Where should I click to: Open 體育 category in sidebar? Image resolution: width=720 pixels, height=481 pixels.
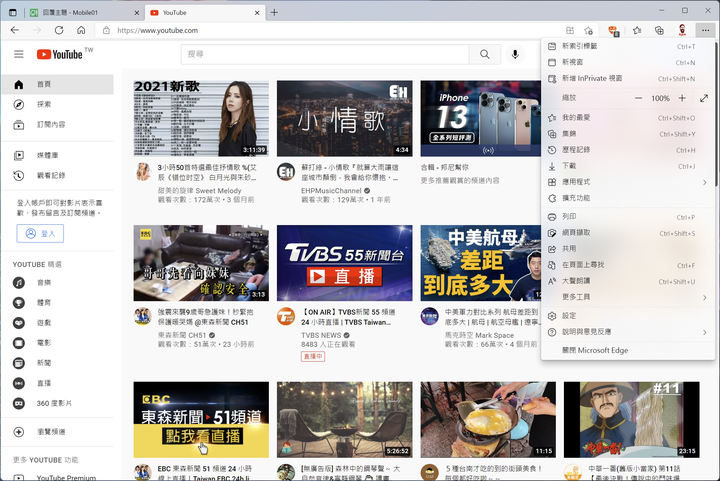coord(57,303)
